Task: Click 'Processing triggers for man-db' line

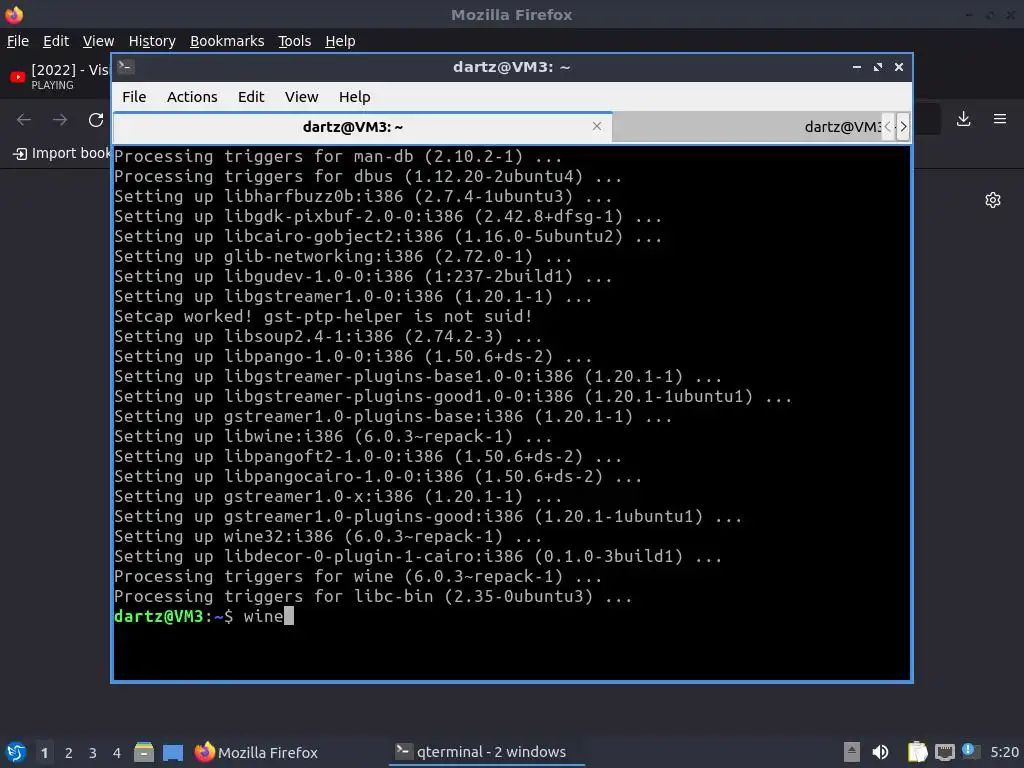Action: 338,156
